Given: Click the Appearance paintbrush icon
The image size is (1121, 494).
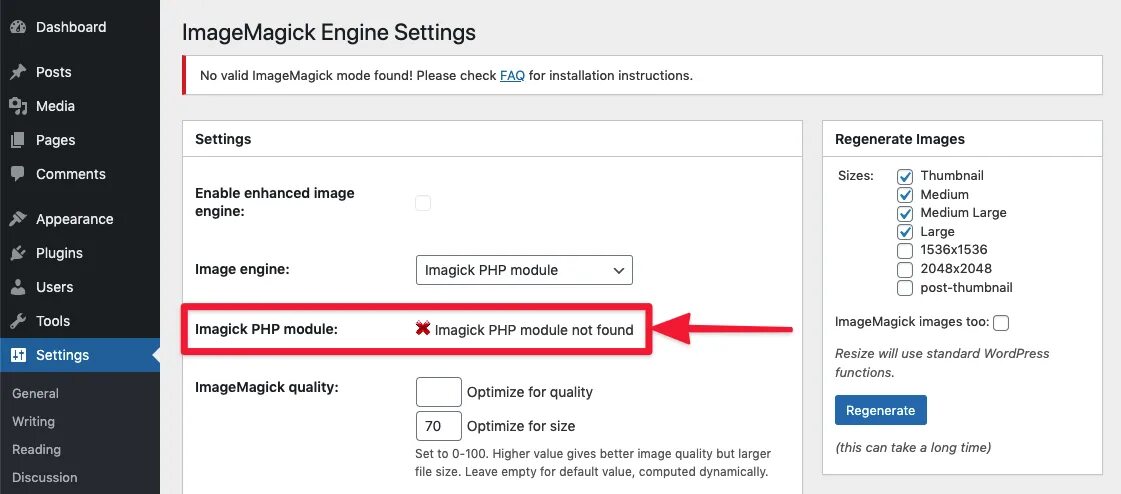Looking at the screenshot, I should (x=17, y=219).
